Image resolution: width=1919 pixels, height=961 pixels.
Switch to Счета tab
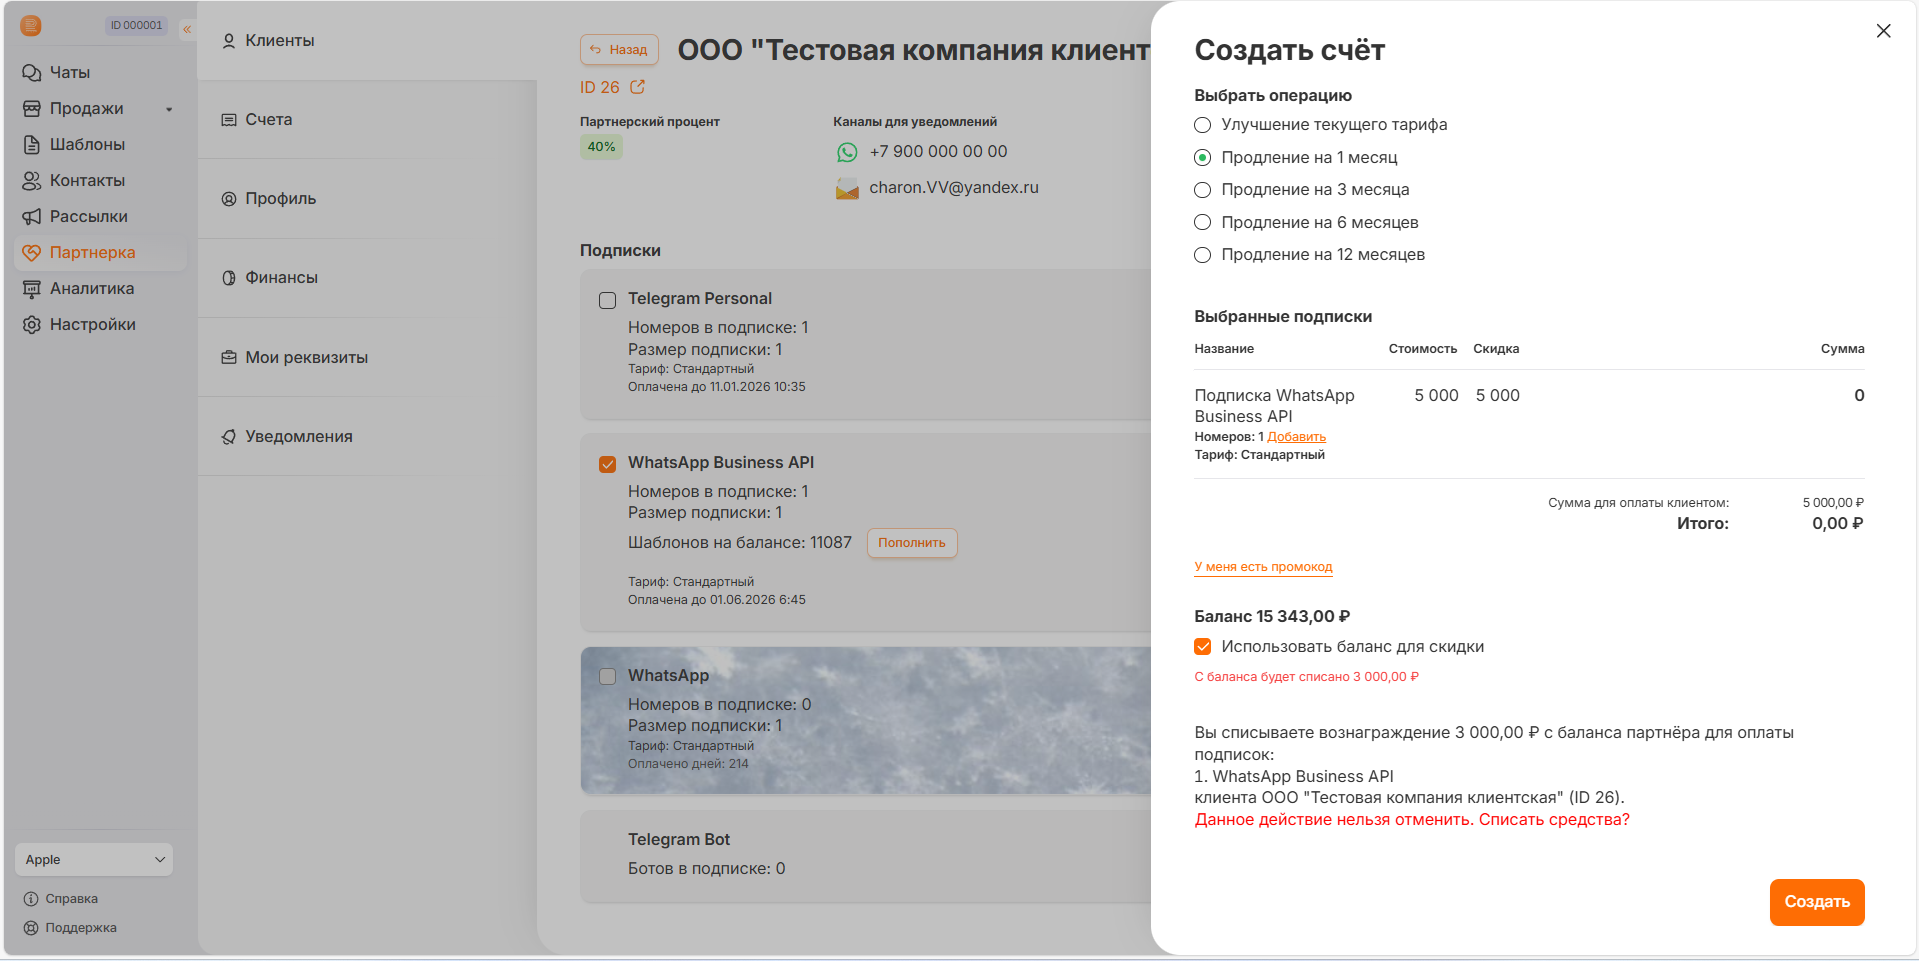[269, 120]
